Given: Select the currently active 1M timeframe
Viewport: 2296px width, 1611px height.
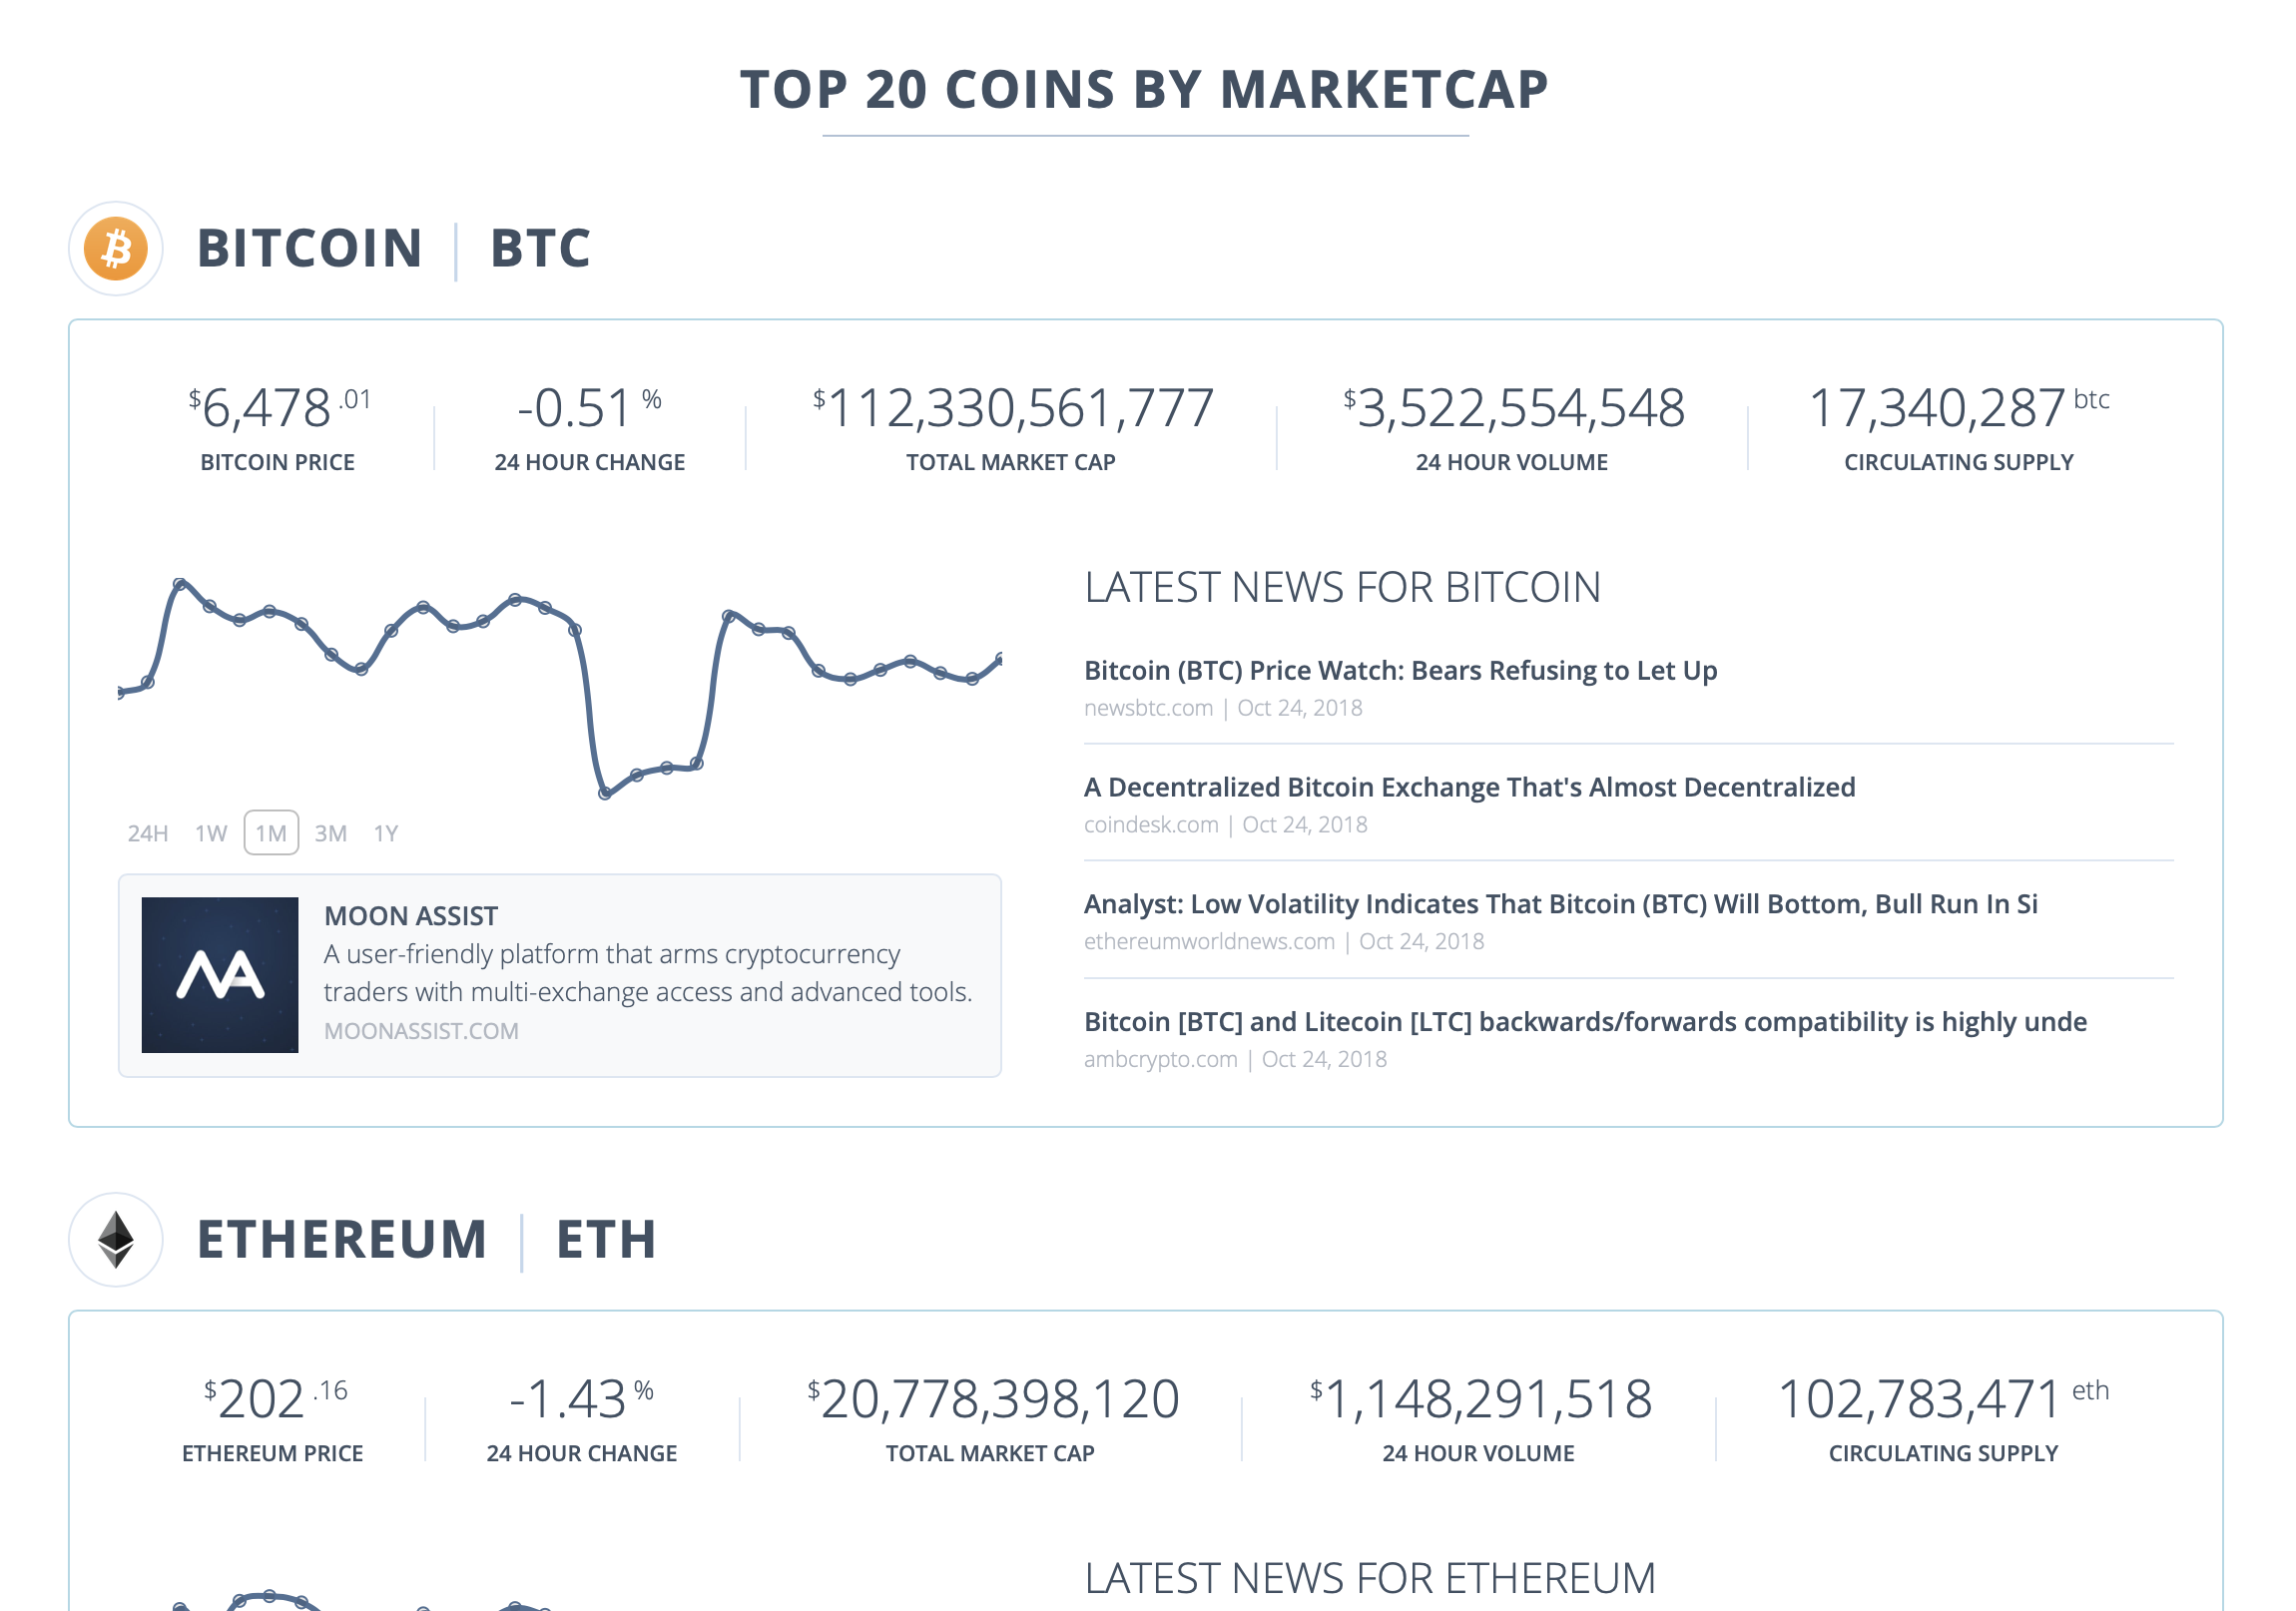Looking at the screenshot, I should pos(272,831).
